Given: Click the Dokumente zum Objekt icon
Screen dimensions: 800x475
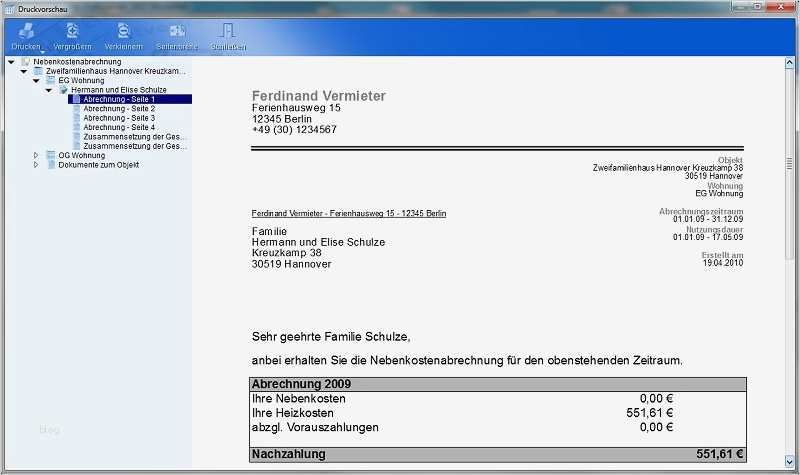Looking at the screenshot, I should point(51,165).
